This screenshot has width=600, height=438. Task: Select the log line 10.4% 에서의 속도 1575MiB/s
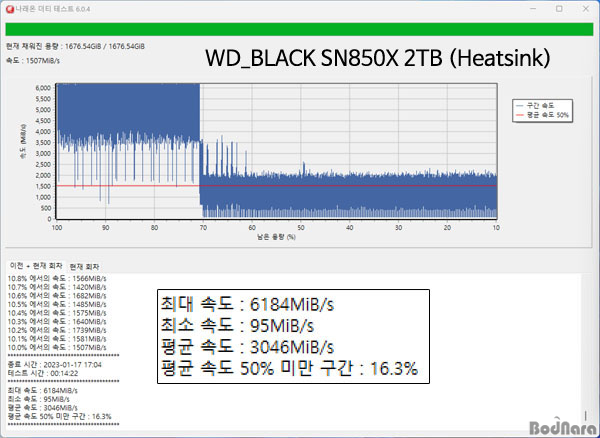click(57, 313)
